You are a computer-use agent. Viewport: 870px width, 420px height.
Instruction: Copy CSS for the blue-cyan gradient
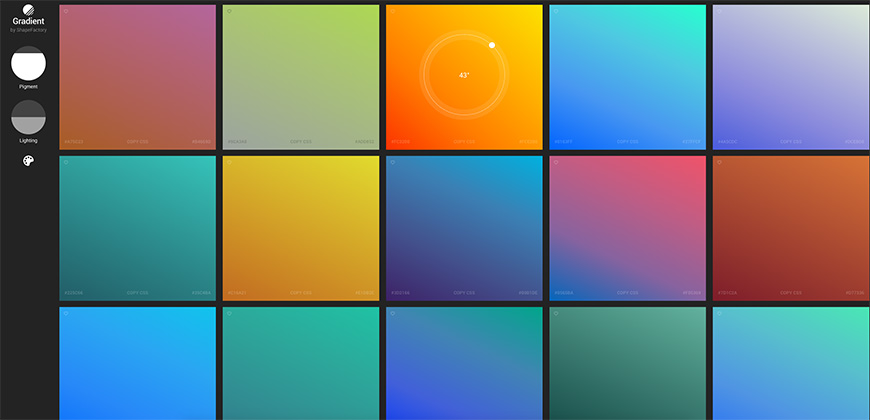pos(627,142)
